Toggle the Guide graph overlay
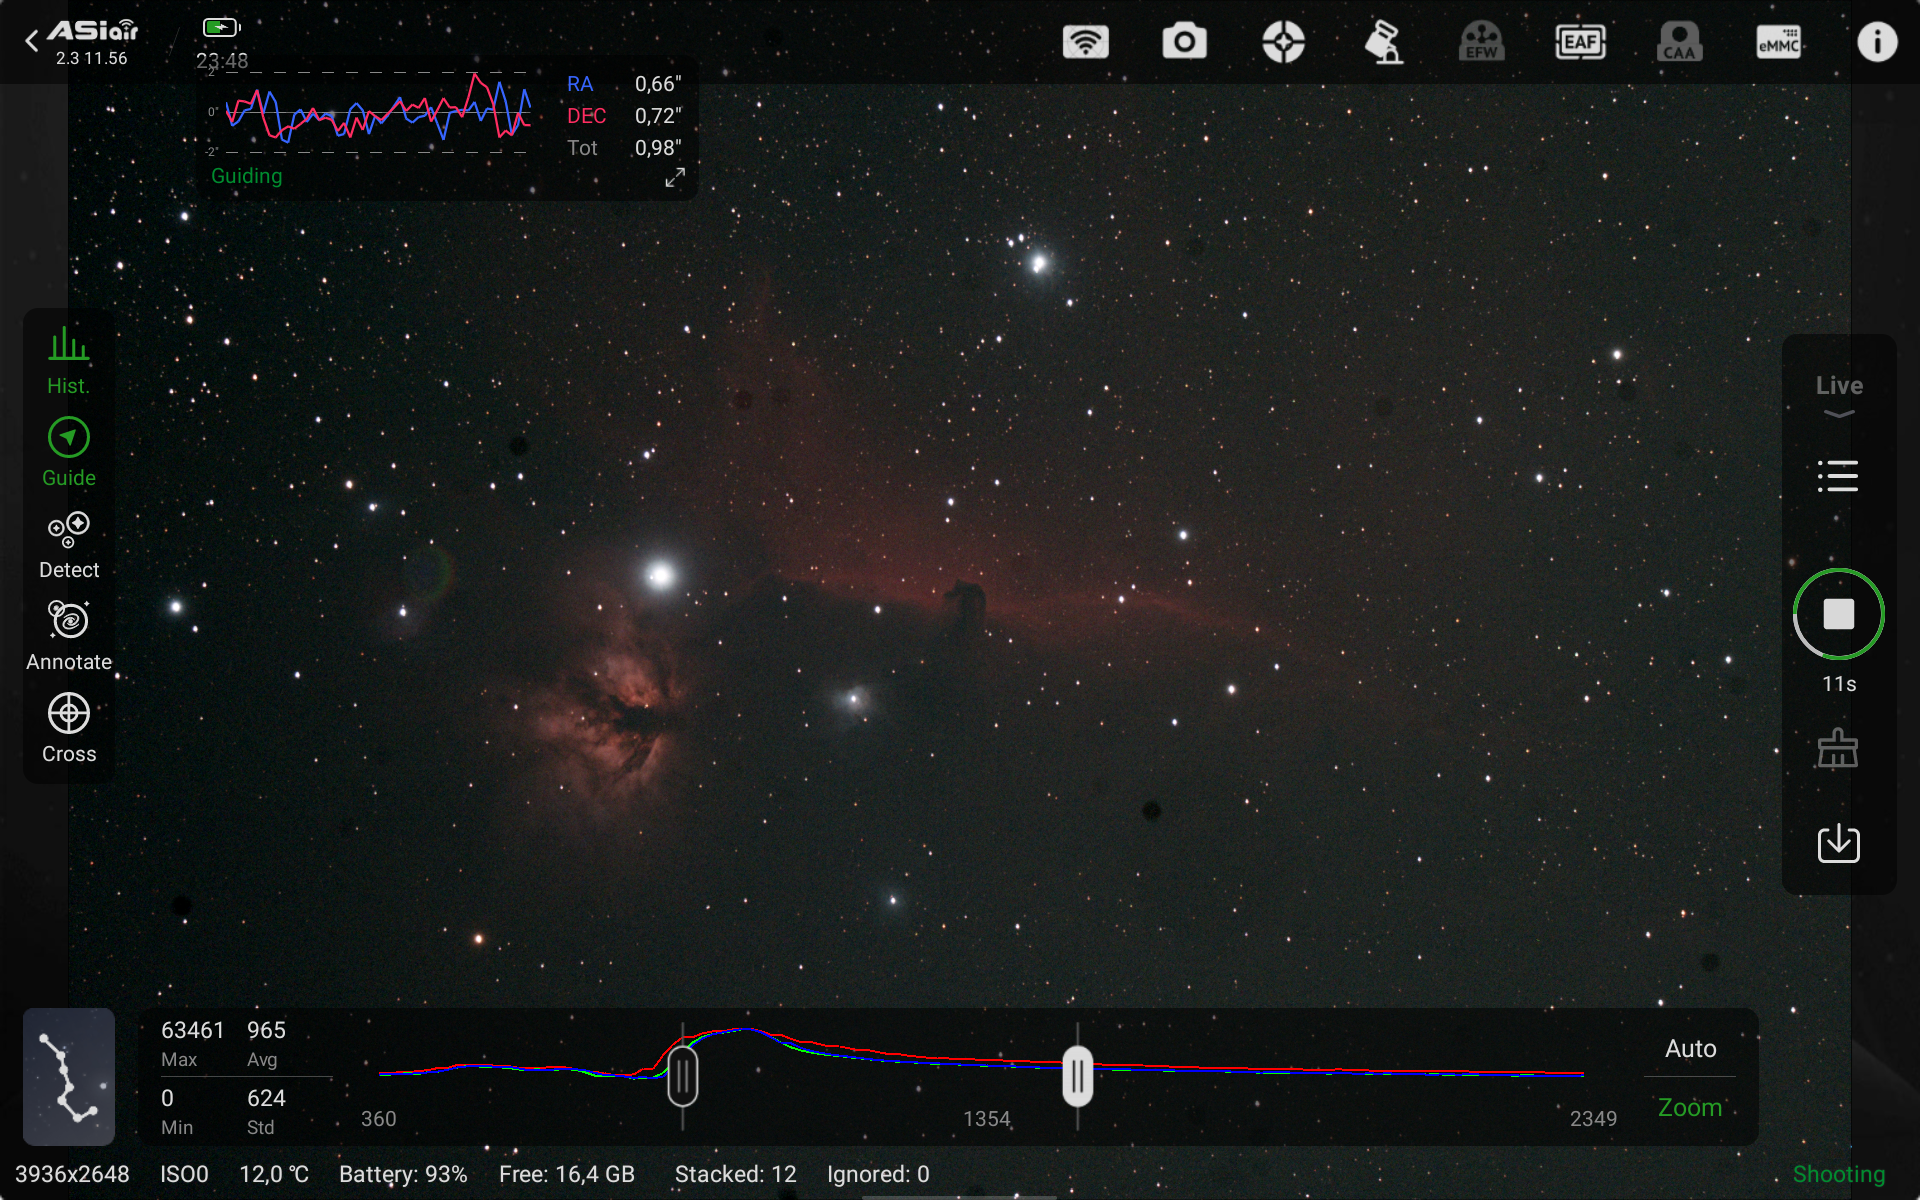Image resolution: width=1920 pixels, height=1200 pixels. [x=68, y=452]
